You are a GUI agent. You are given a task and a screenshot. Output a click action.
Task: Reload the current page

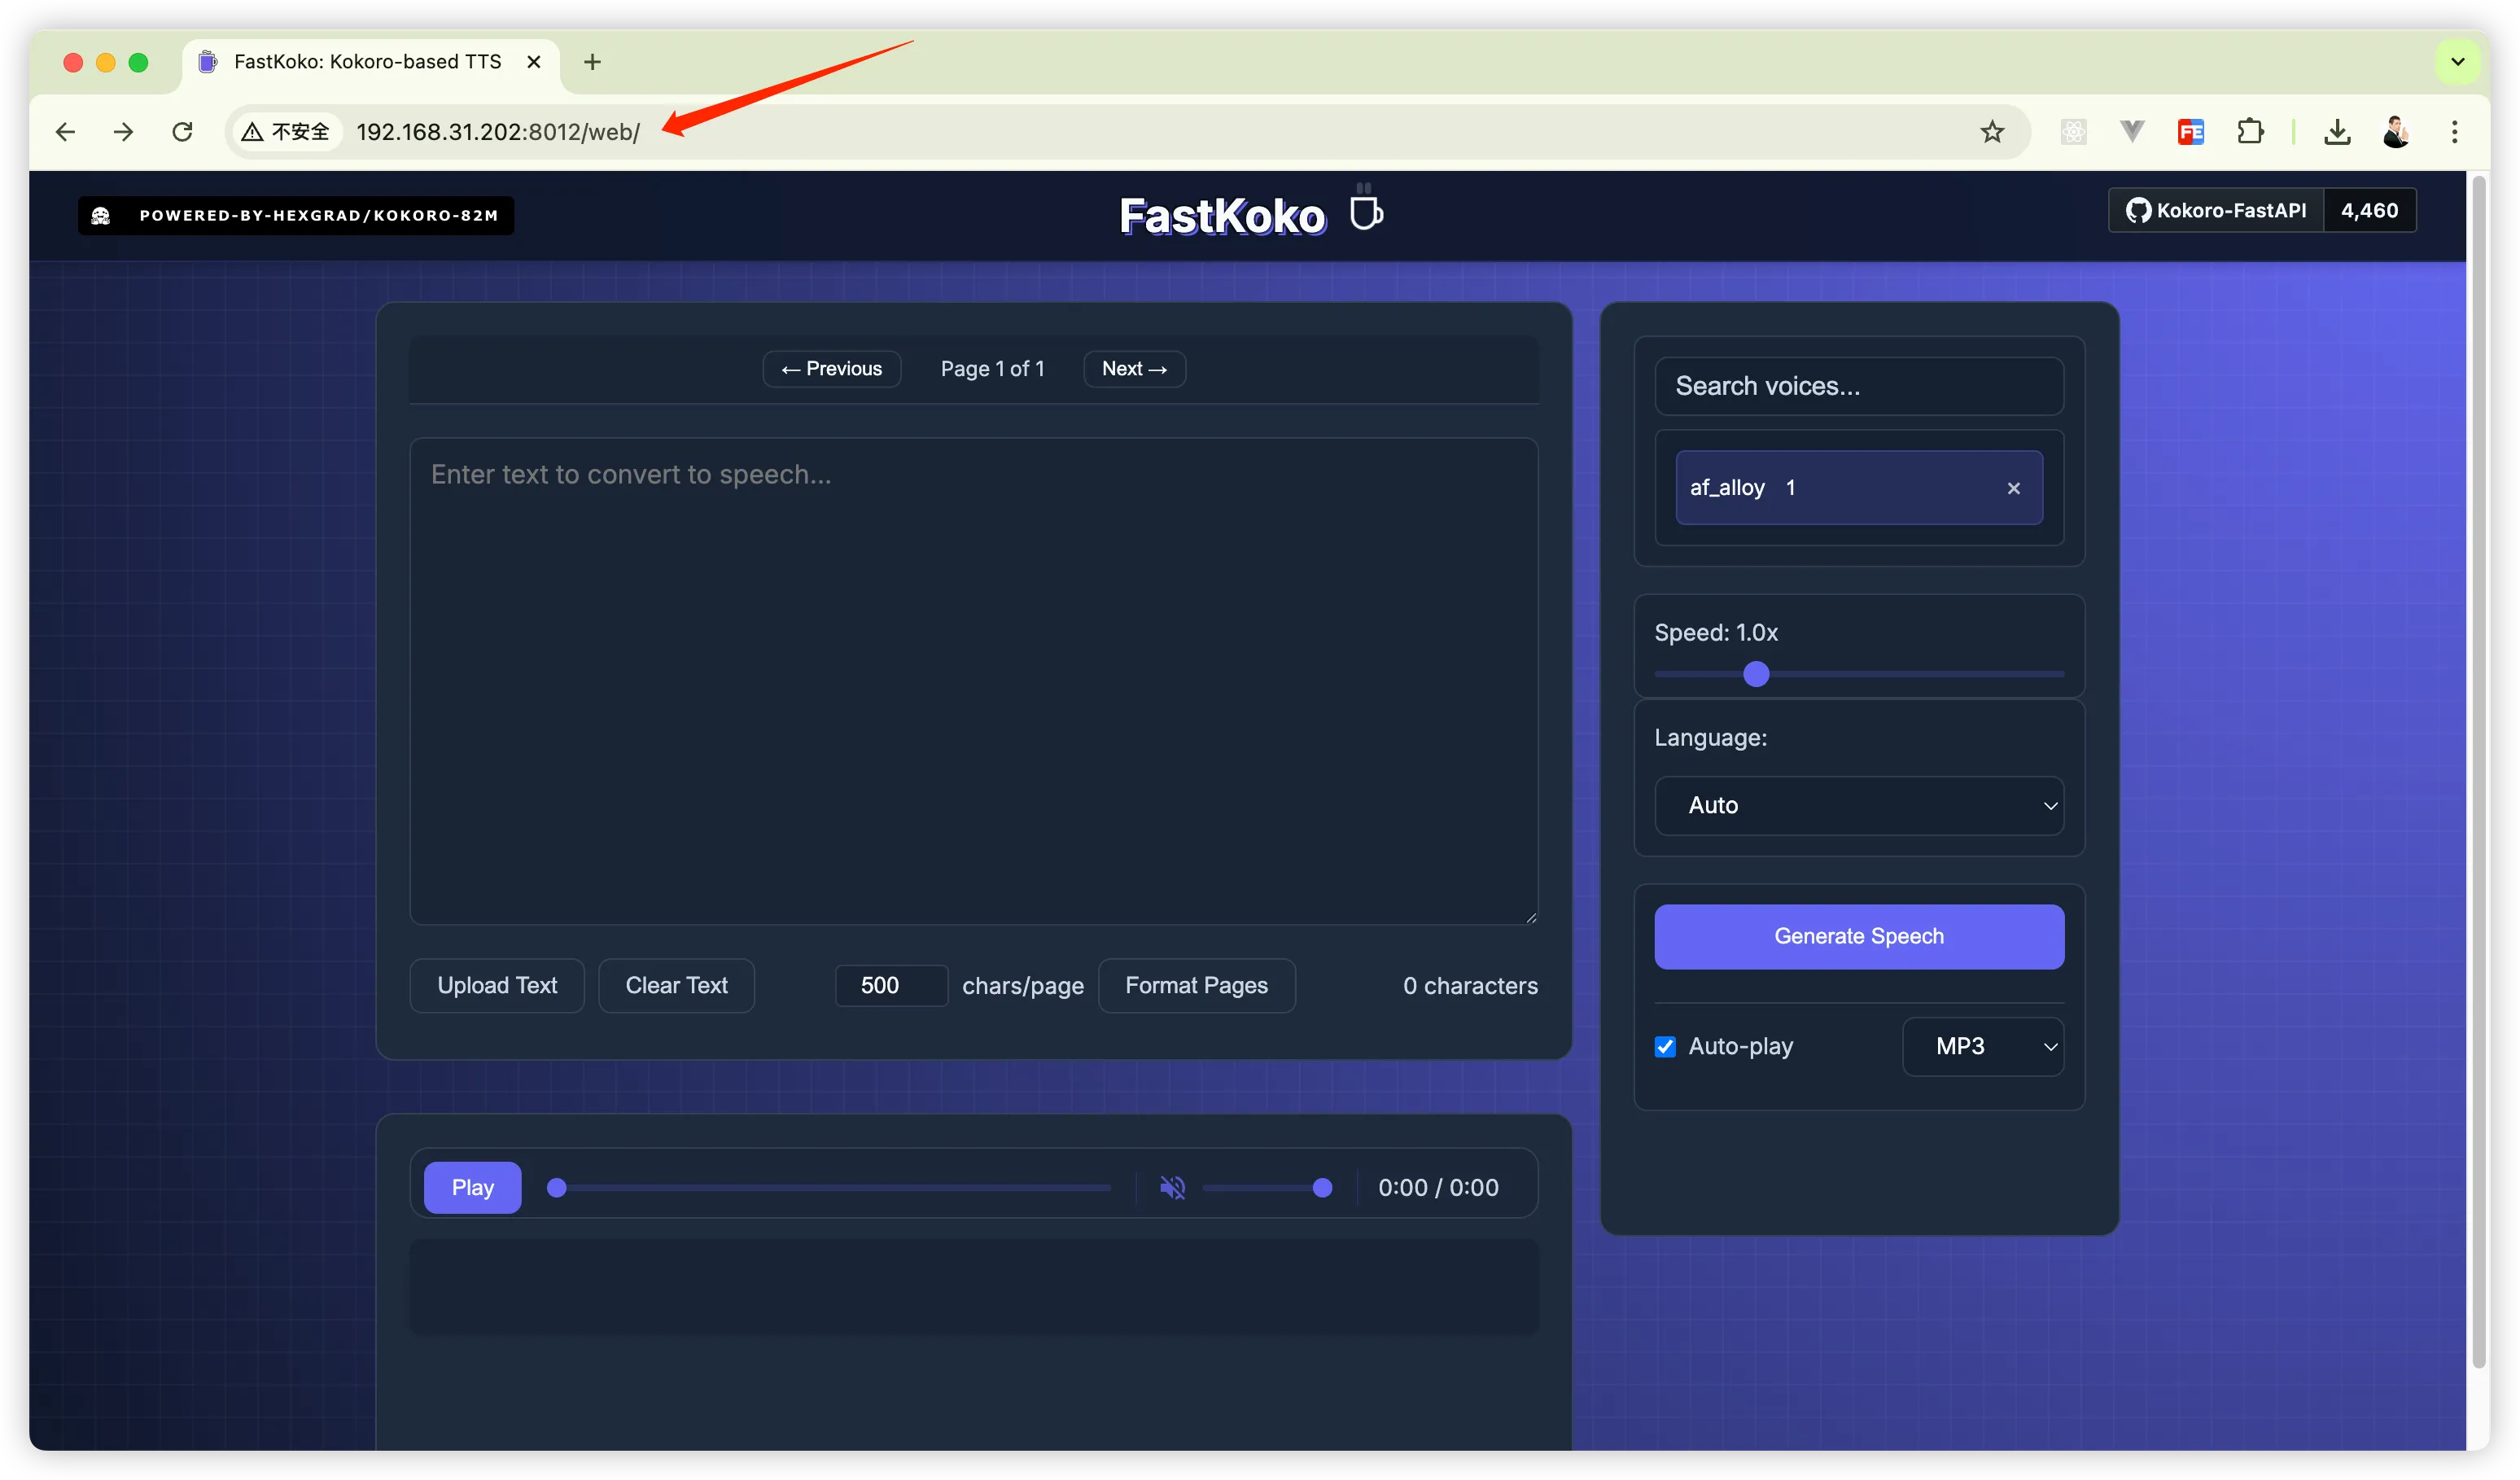click(182, 132)
